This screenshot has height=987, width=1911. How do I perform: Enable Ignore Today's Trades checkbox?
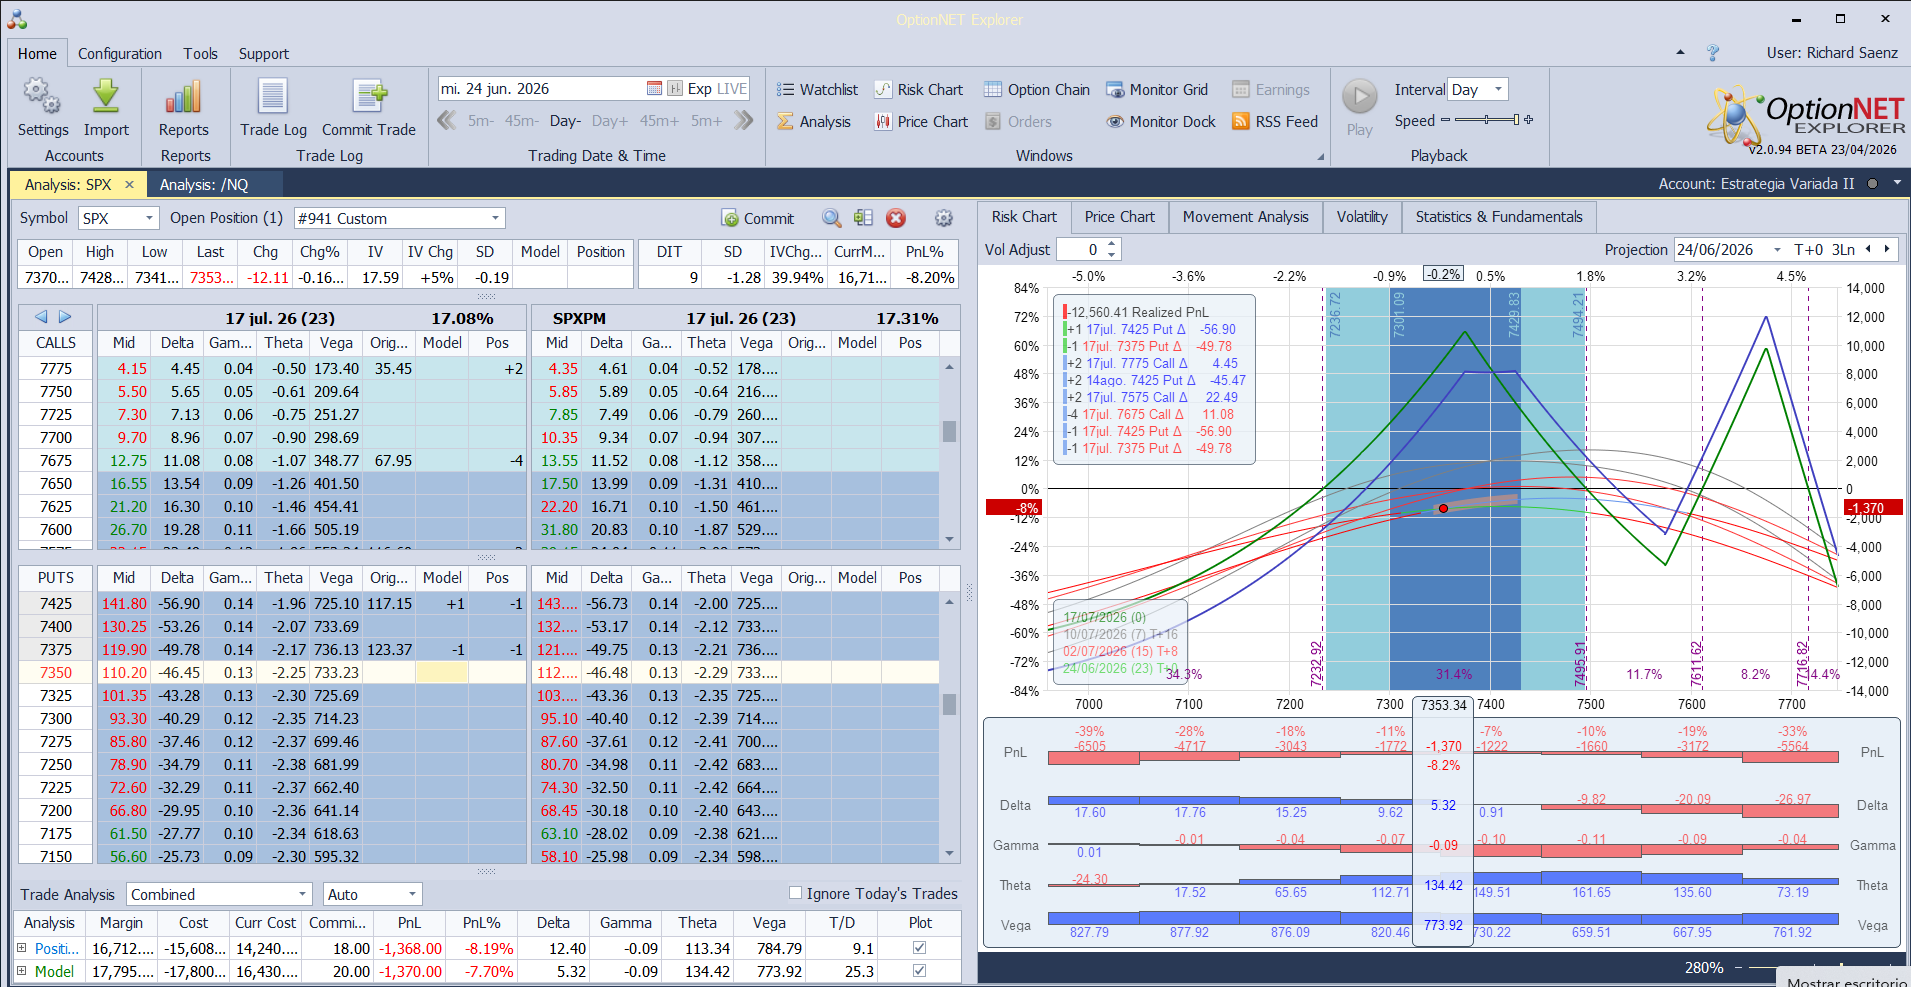pyautogui.click(x=796, y=893)
